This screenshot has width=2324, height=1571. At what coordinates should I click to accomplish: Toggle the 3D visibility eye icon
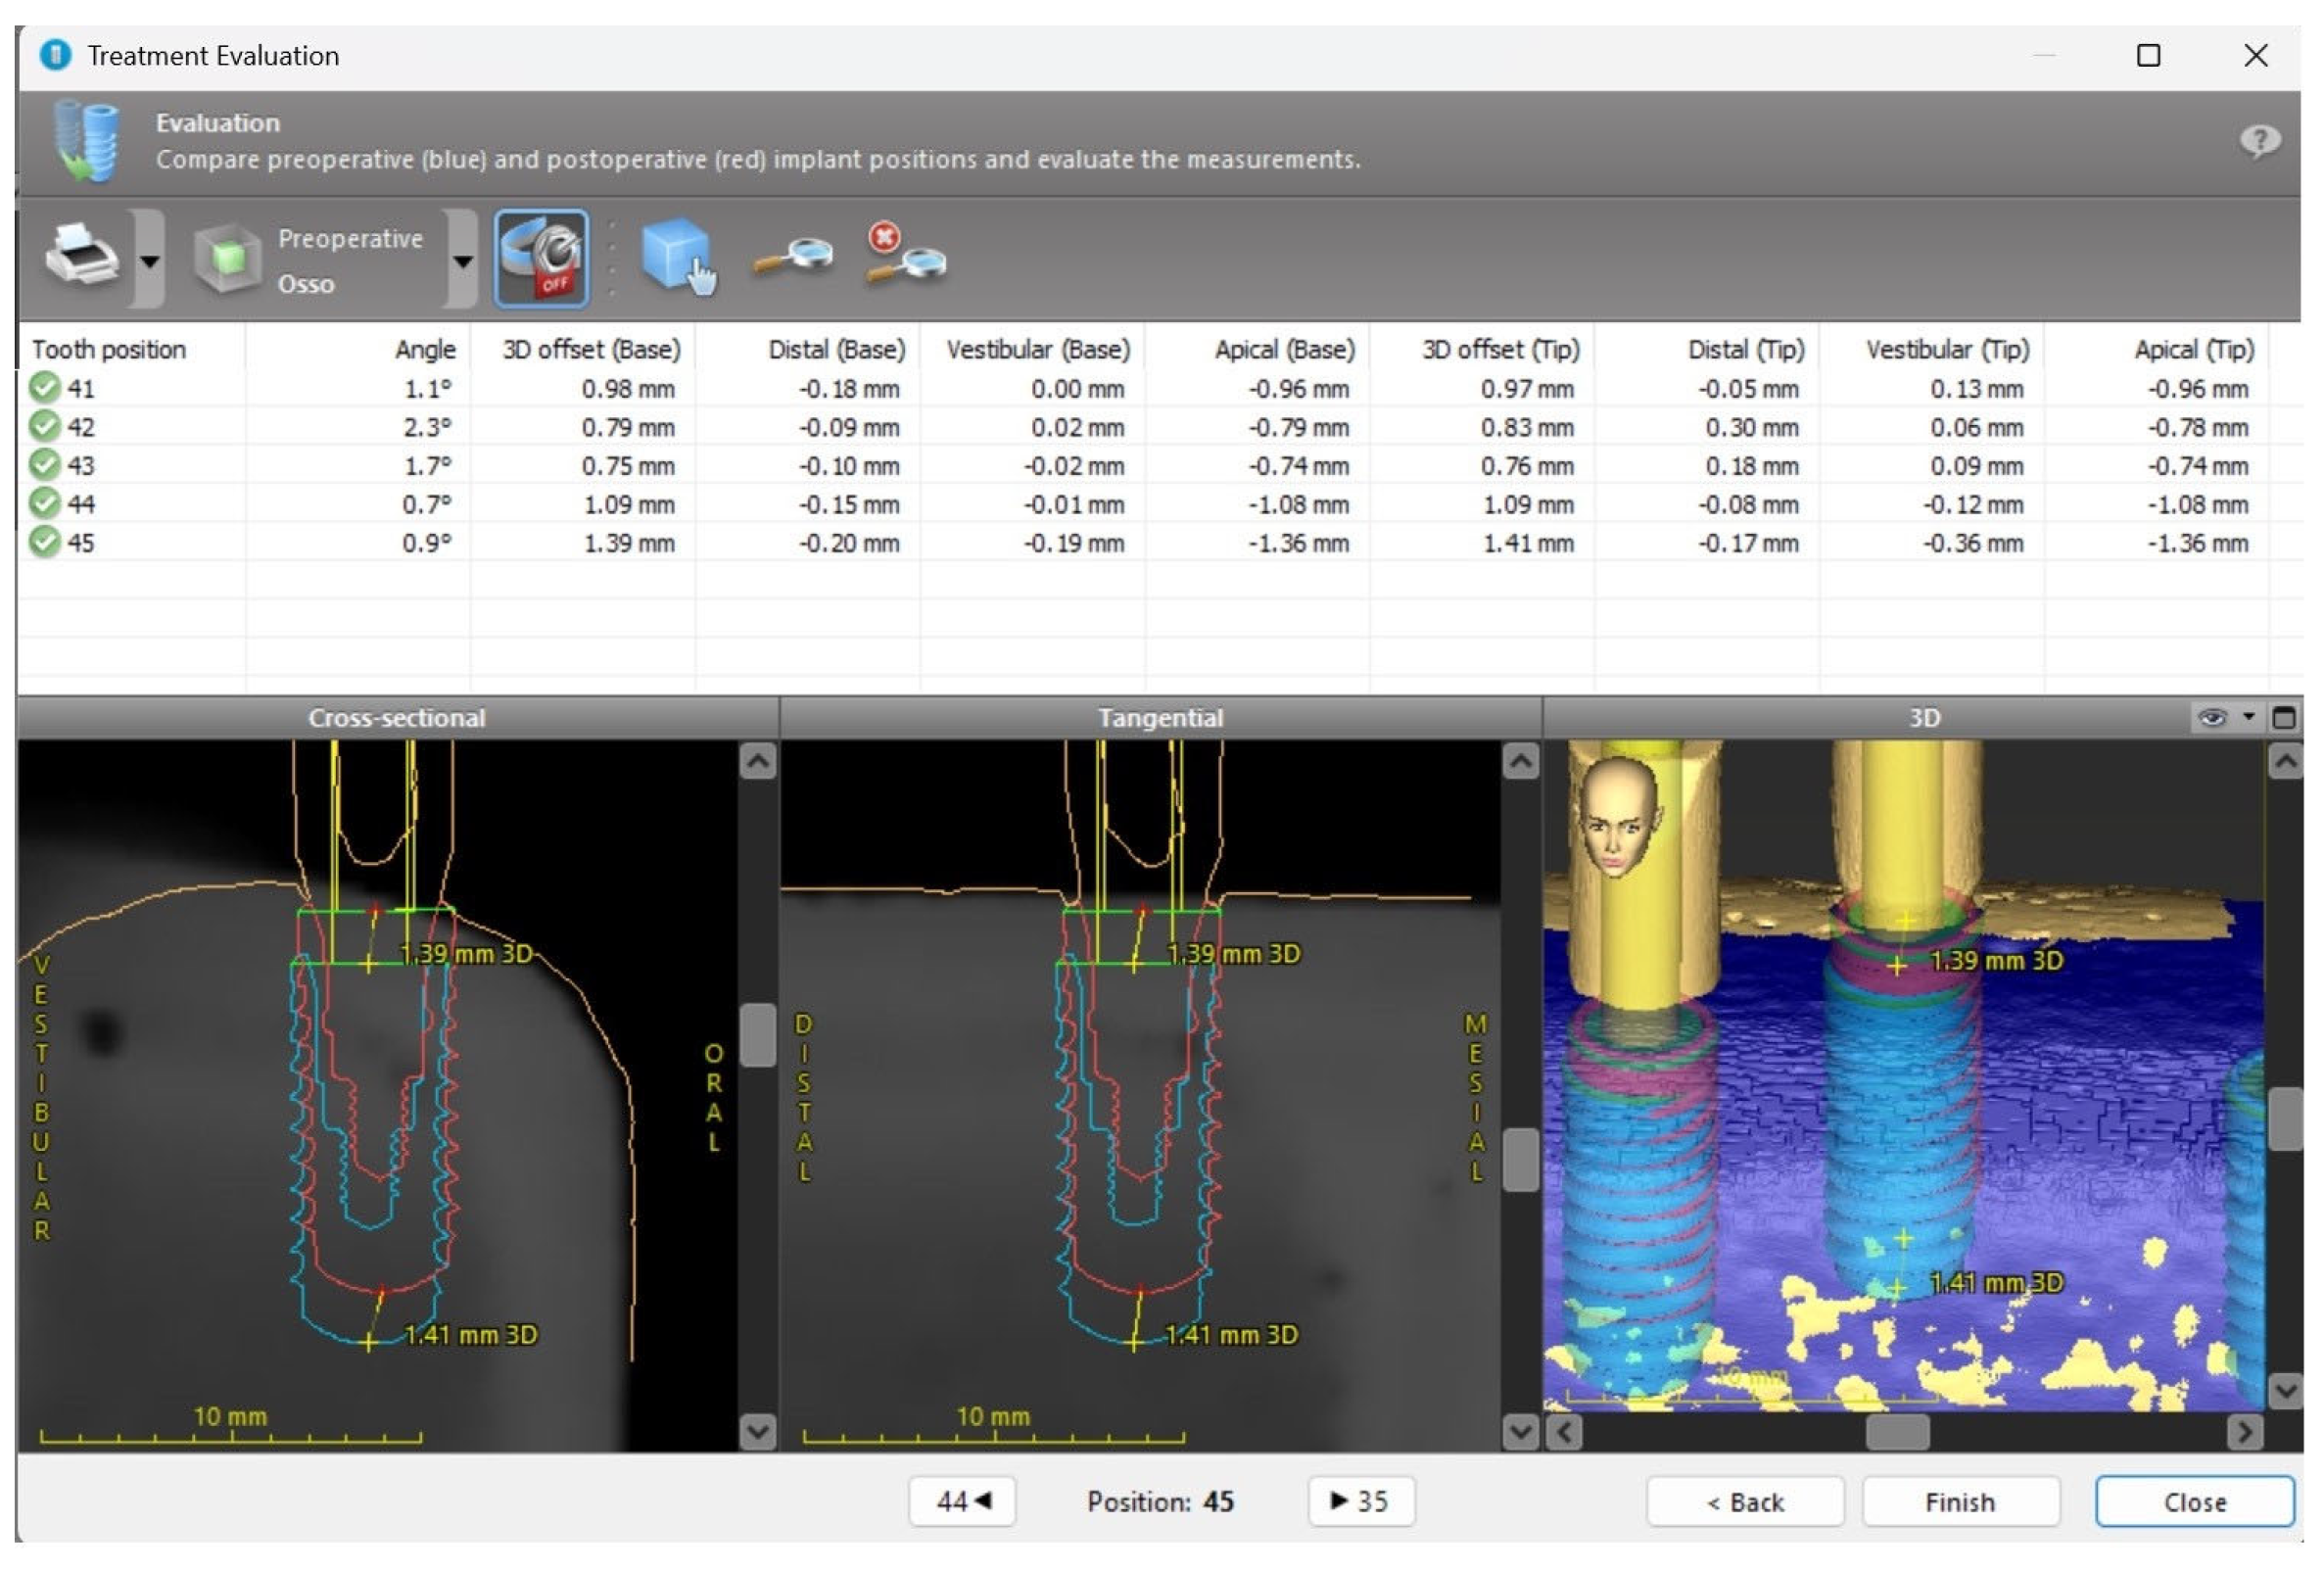coord(2212,718)
